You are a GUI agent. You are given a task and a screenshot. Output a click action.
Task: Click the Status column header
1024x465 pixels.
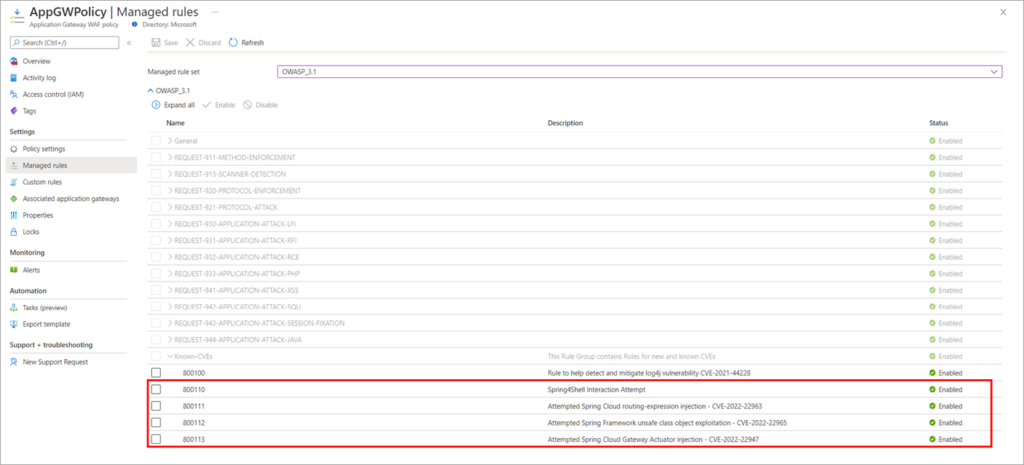[938, 123]
